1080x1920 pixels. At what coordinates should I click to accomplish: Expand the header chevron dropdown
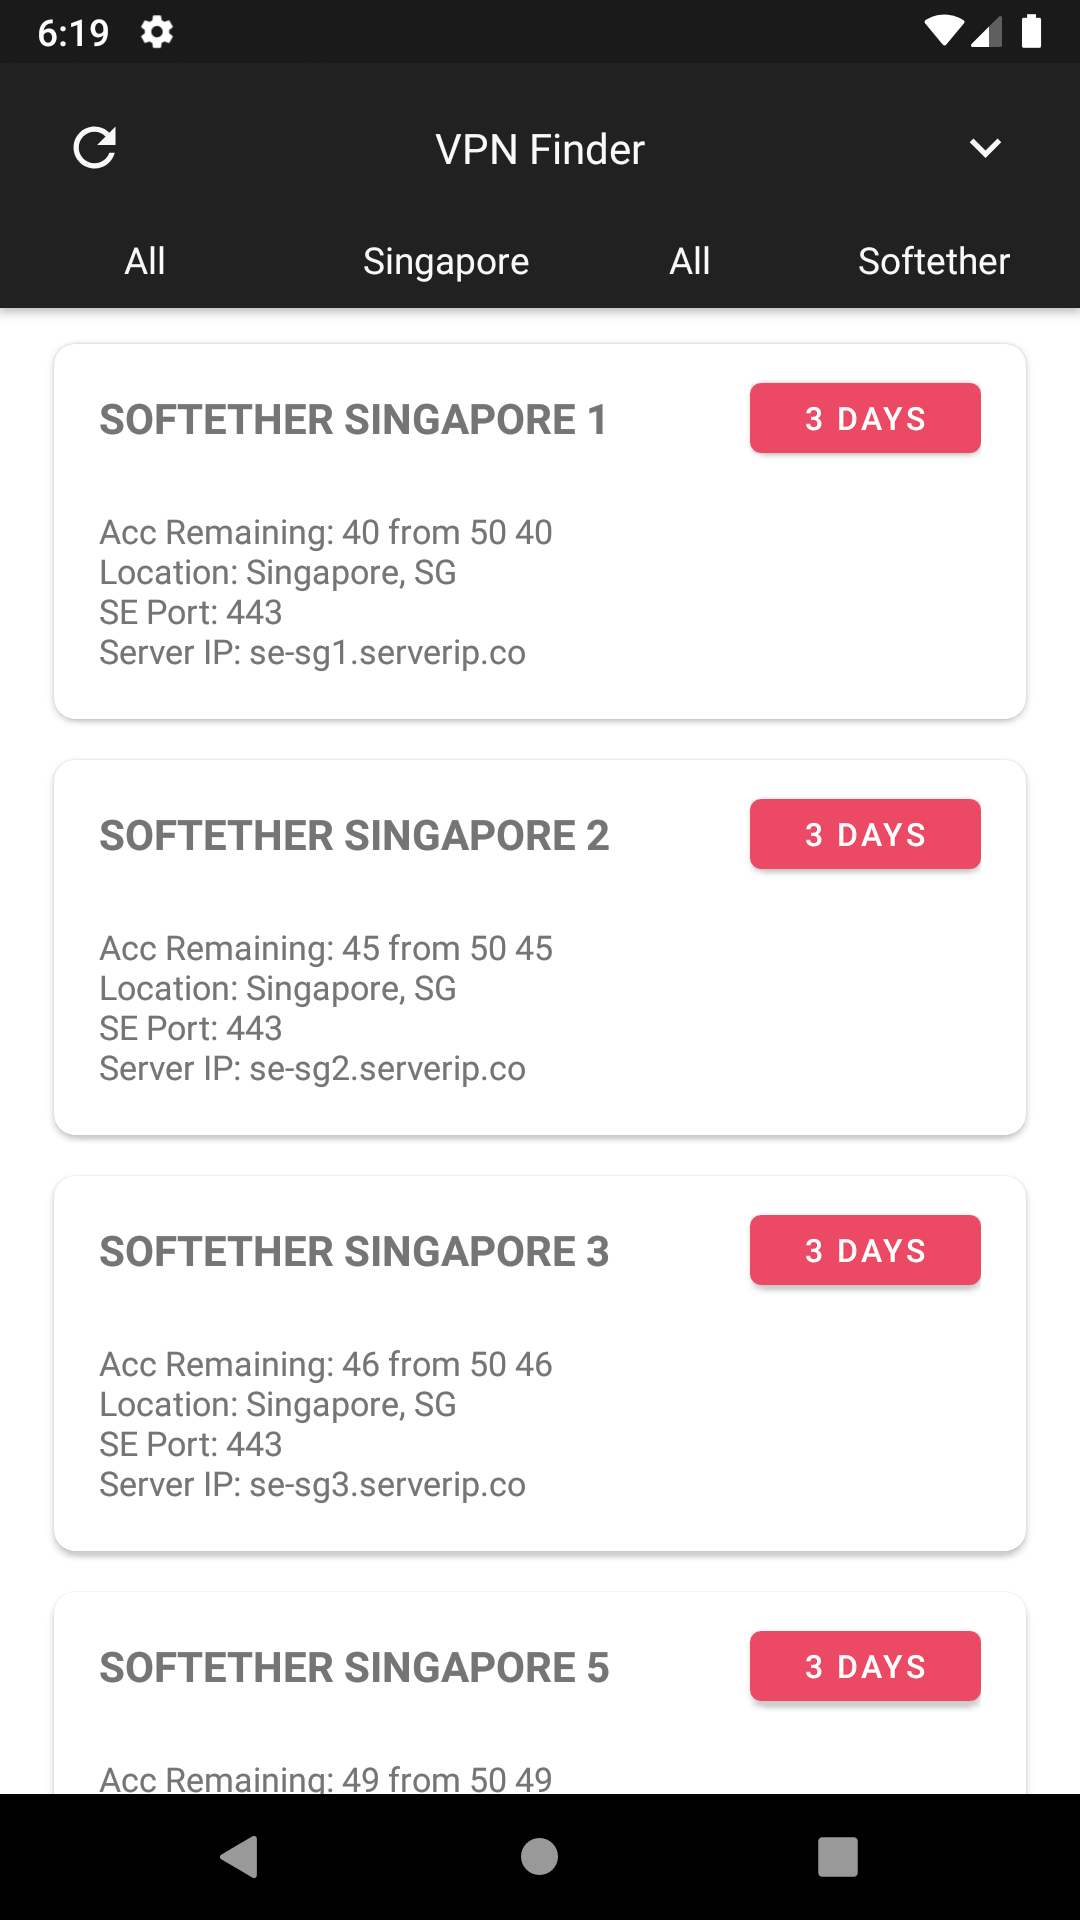pyautogui.click(x=985, y=148)
